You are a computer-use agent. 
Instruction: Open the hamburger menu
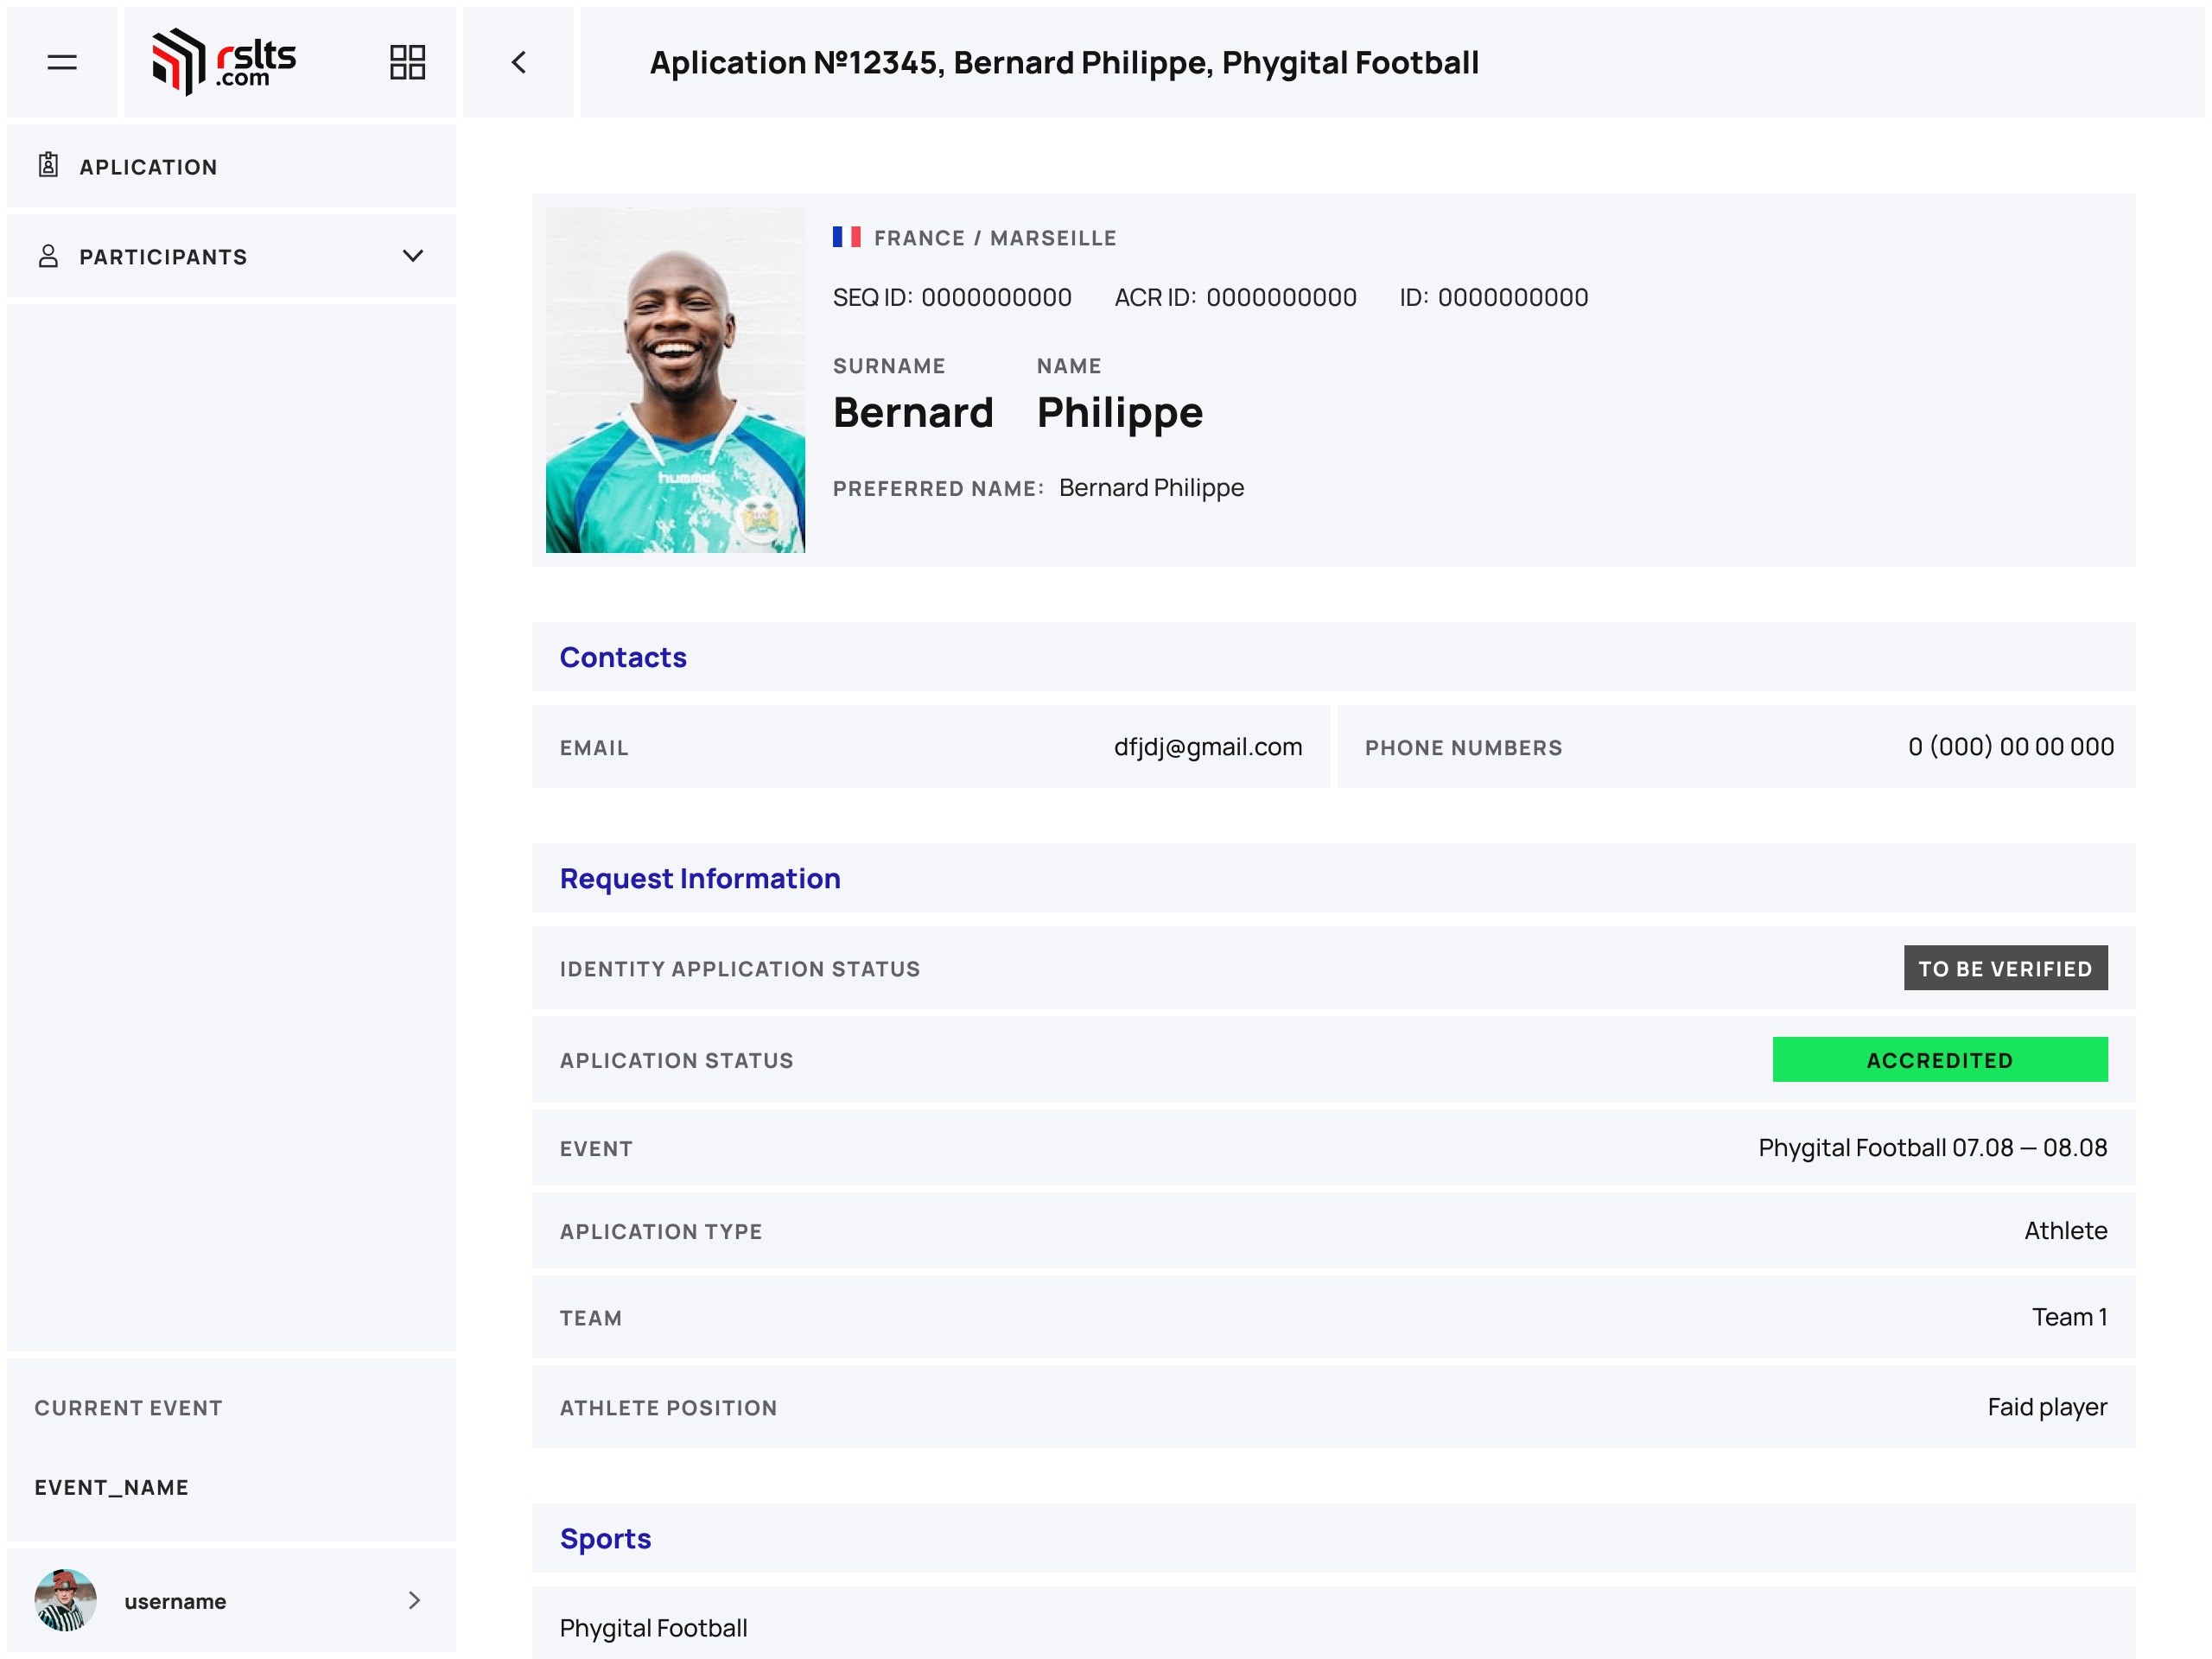pos(62,62)
